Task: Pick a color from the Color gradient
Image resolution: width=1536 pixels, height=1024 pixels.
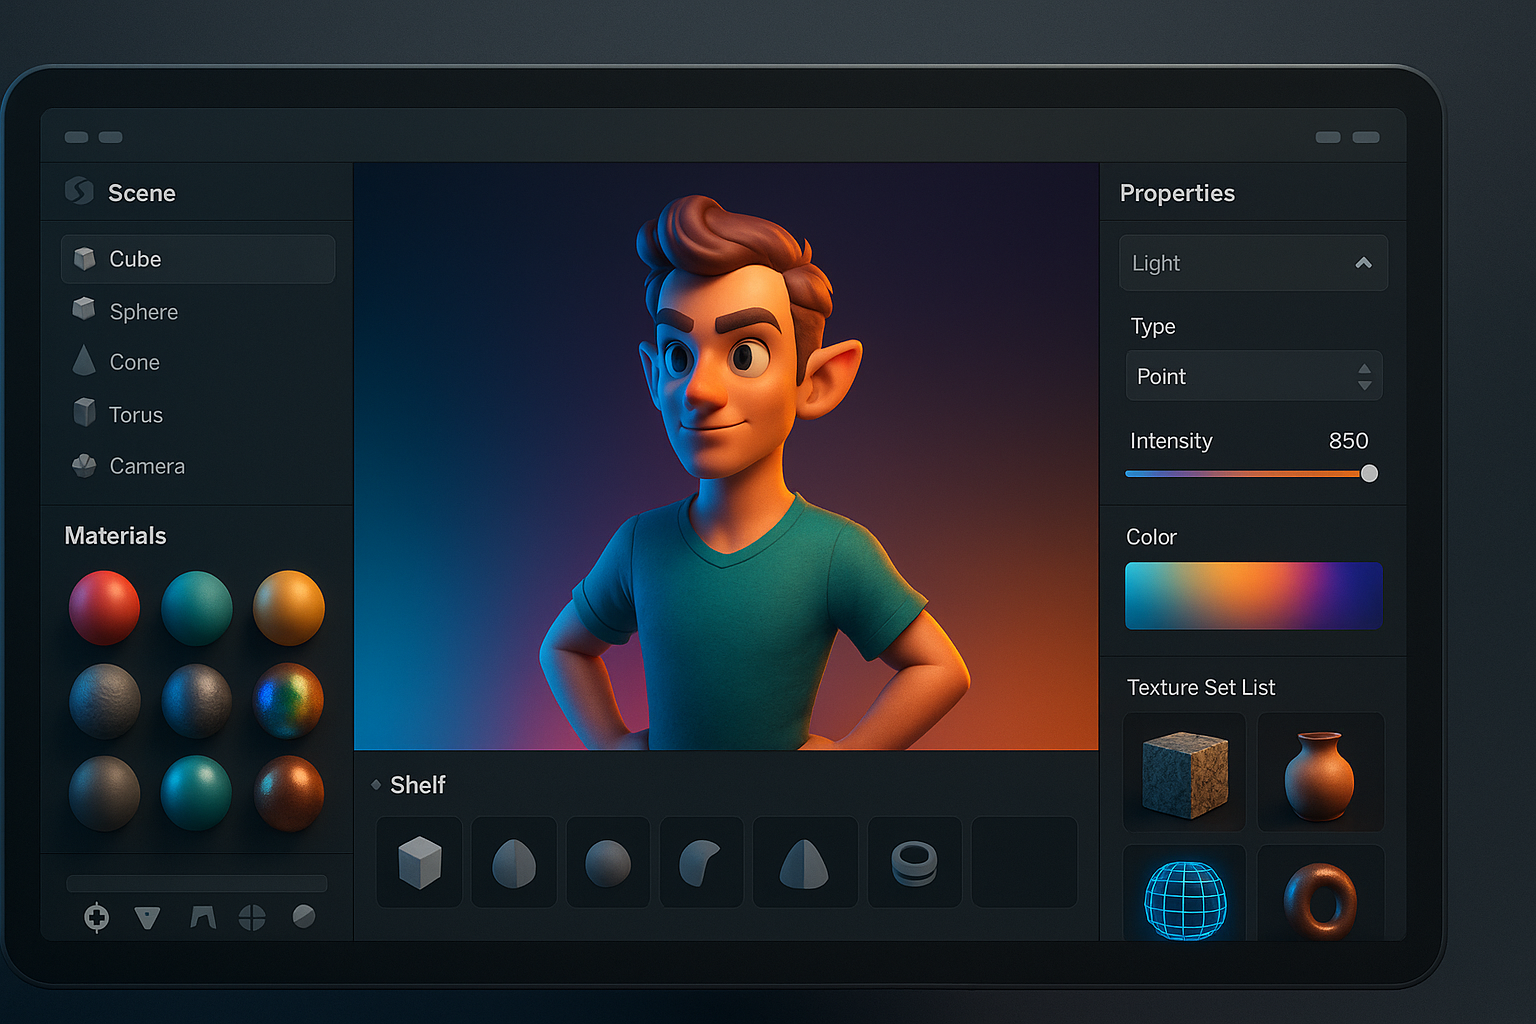Action: pos(1254,596)
